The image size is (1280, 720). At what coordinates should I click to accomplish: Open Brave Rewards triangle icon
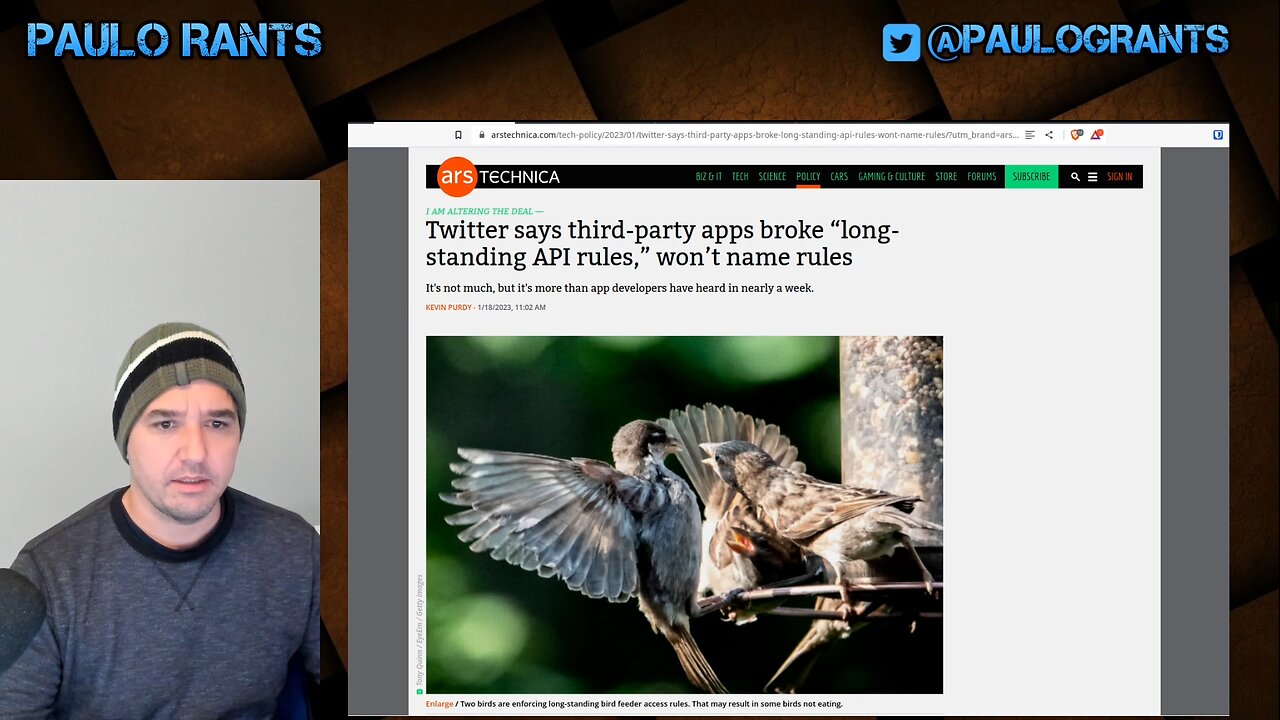point(1097,134)
